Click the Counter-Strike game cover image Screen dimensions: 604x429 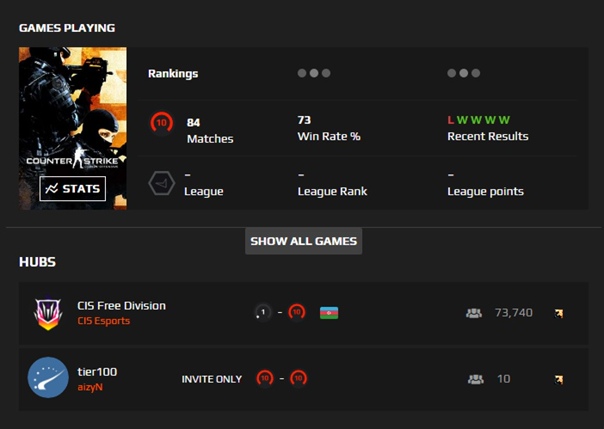click(72, 110)
